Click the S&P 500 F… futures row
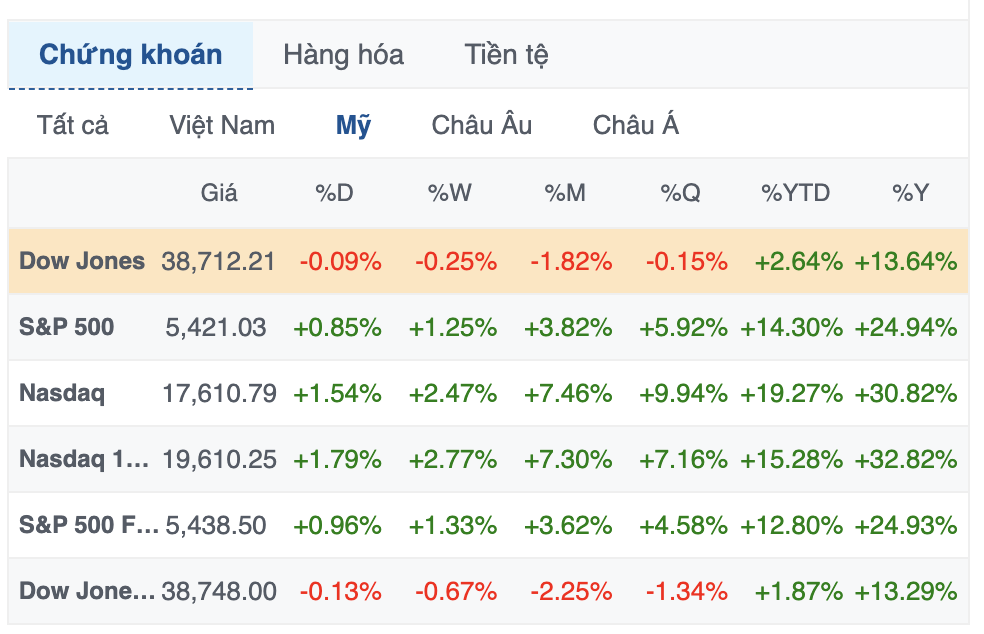 [x=88, y=525]
